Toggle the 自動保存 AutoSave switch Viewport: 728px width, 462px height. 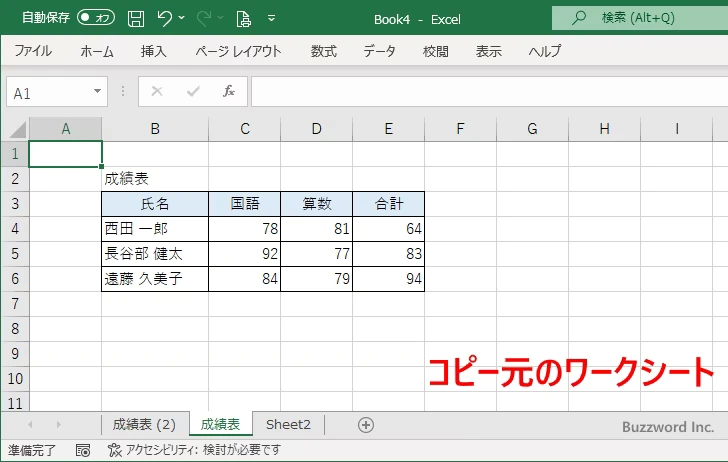(x=96, y=17)
